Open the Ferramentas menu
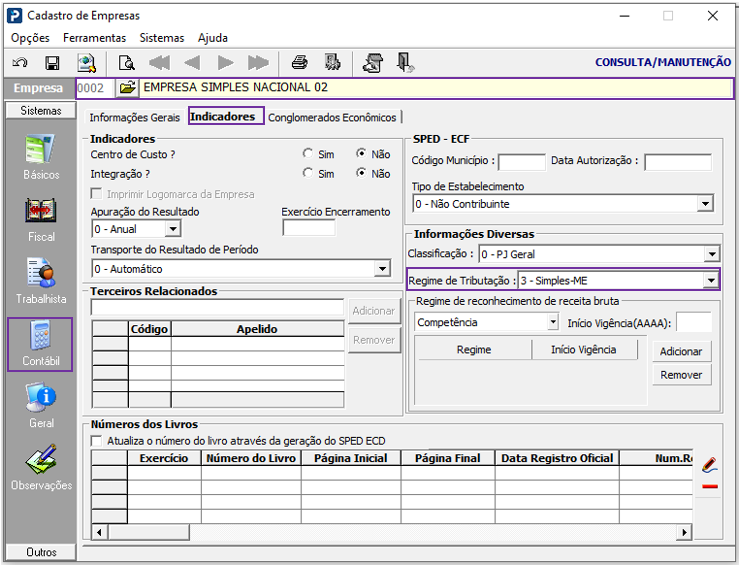Viewport: 739px width, 565px height. click(x=94, y=38)
